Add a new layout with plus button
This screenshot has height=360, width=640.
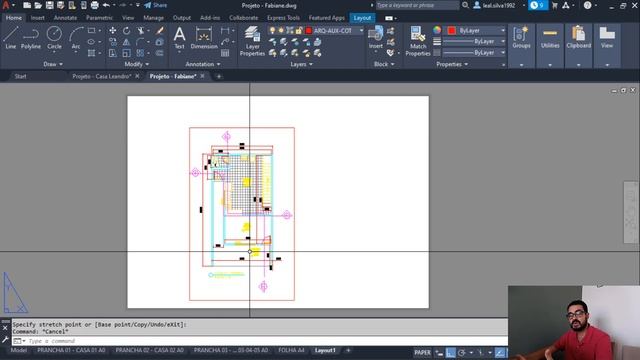coord(348,350)
